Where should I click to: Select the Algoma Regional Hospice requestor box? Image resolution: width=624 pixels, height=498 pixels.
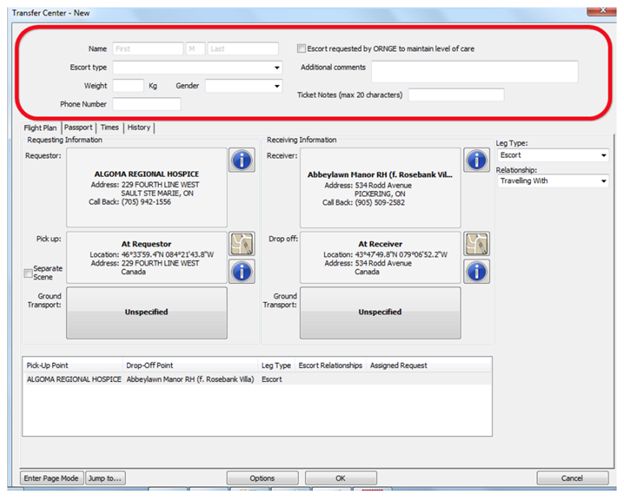(146, 187)
